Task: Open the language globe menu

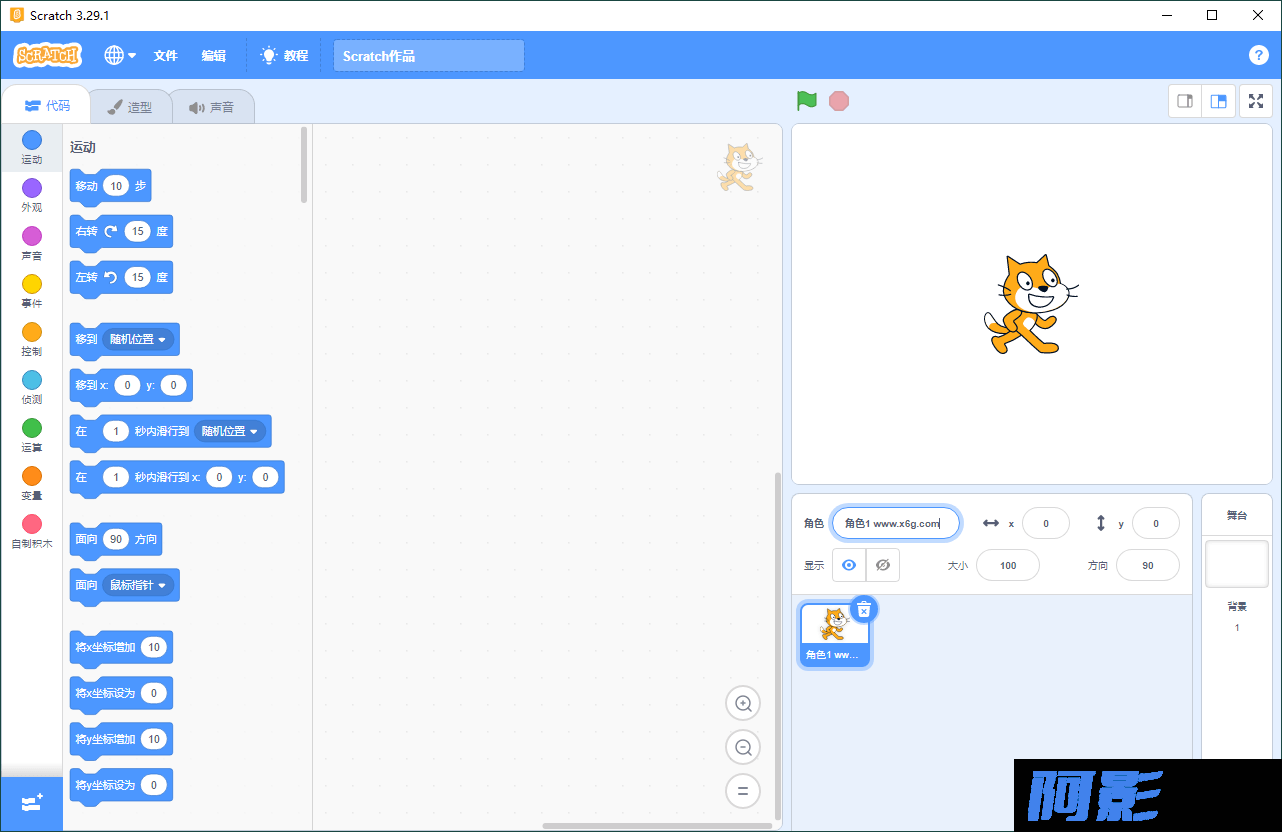Action: (x=120, y=55)
